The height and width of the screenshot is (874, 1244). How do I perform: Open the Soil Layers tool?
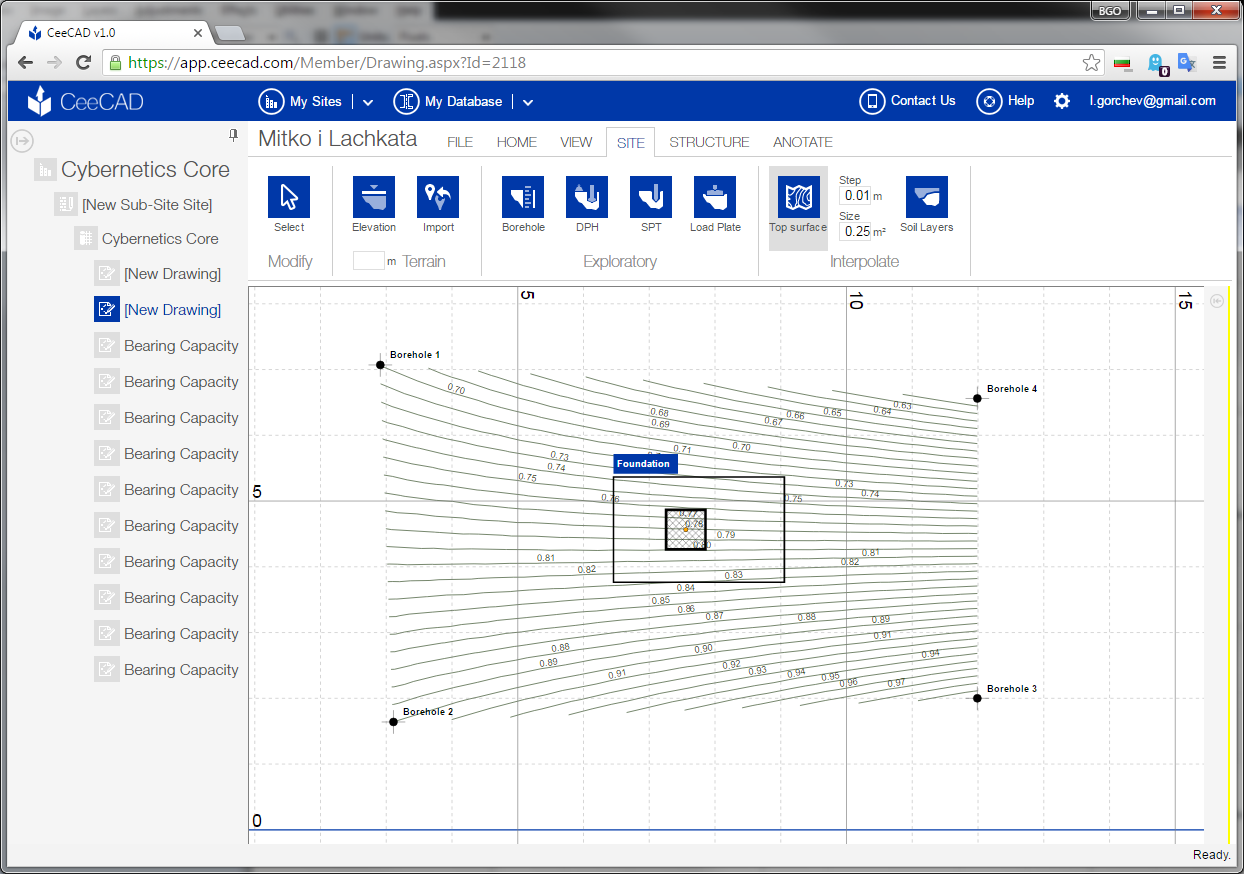pyautogui.click(x=926, y=197)
